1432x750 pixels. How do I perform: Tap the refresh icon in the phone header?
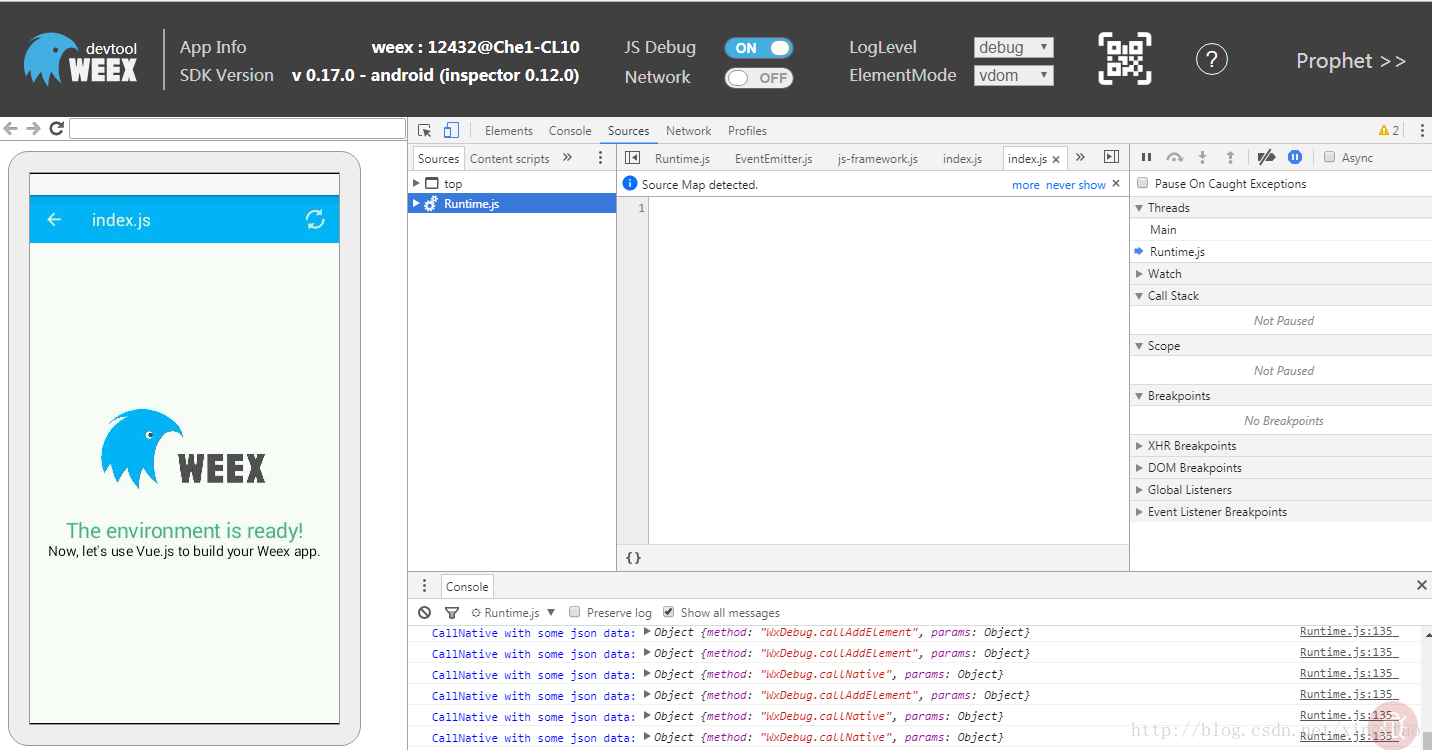coord(315,220)
